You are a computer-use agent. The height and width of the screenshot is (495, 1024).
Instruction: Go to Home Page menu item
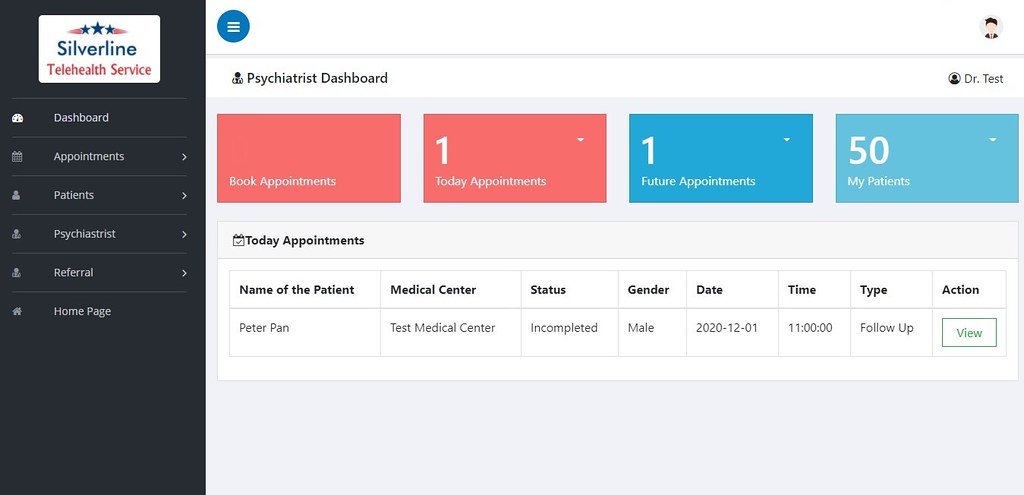(82, 312)
